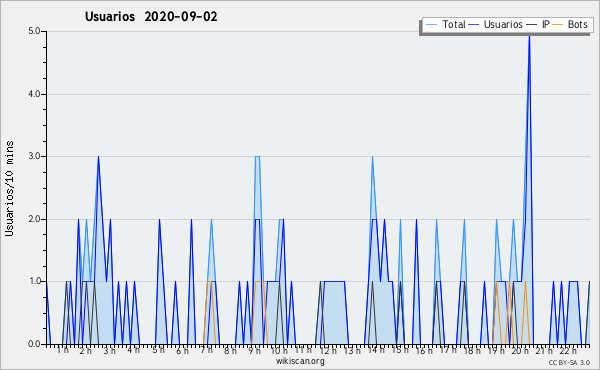This screenshot has width=600, height=370.
Task: Click the 8 h x-axis label
Action: [230, 350]
